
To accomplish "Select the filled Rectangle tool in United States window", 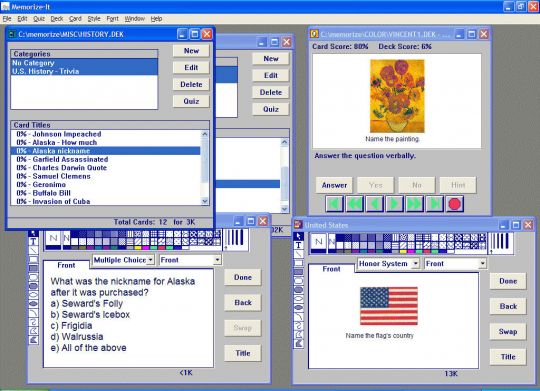I will 299,272.
